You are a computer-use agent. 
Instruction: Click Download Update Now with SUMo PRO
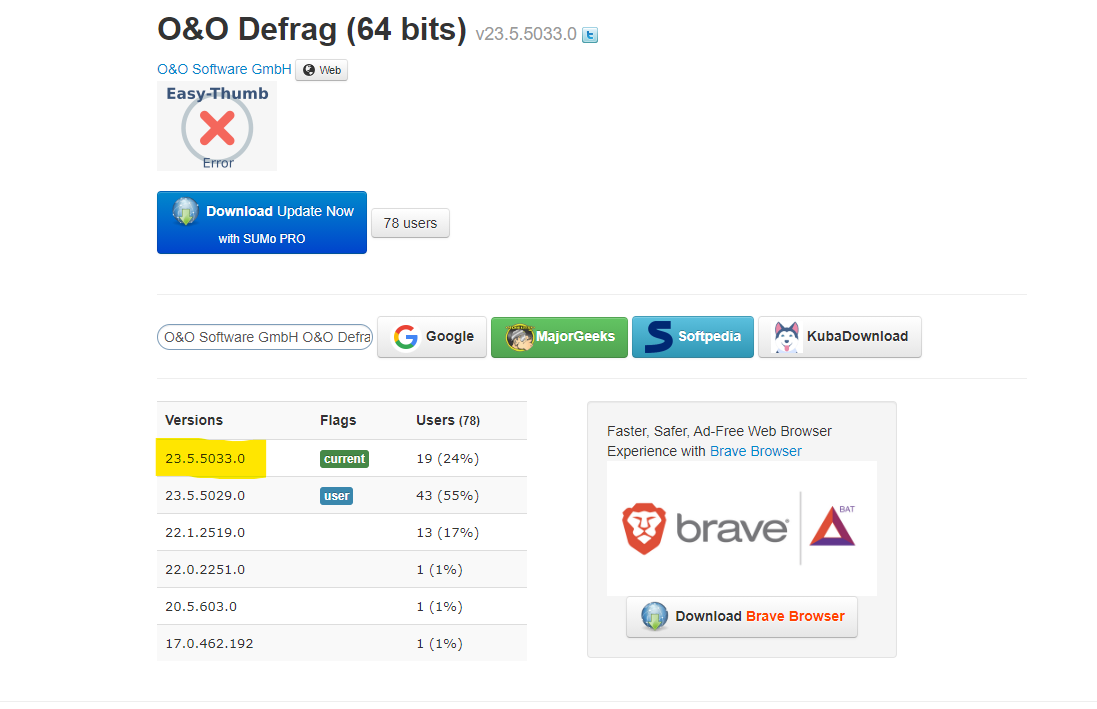pyautogui.click(x=262, y=223)
